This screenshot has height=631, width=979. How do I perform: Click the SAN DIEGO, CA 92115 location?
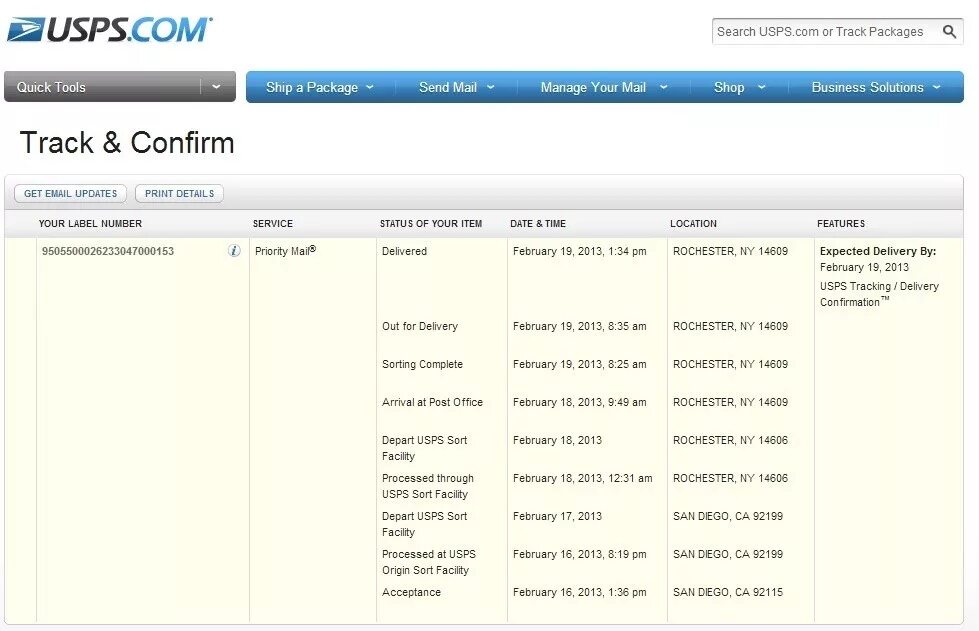pos(727,592)
